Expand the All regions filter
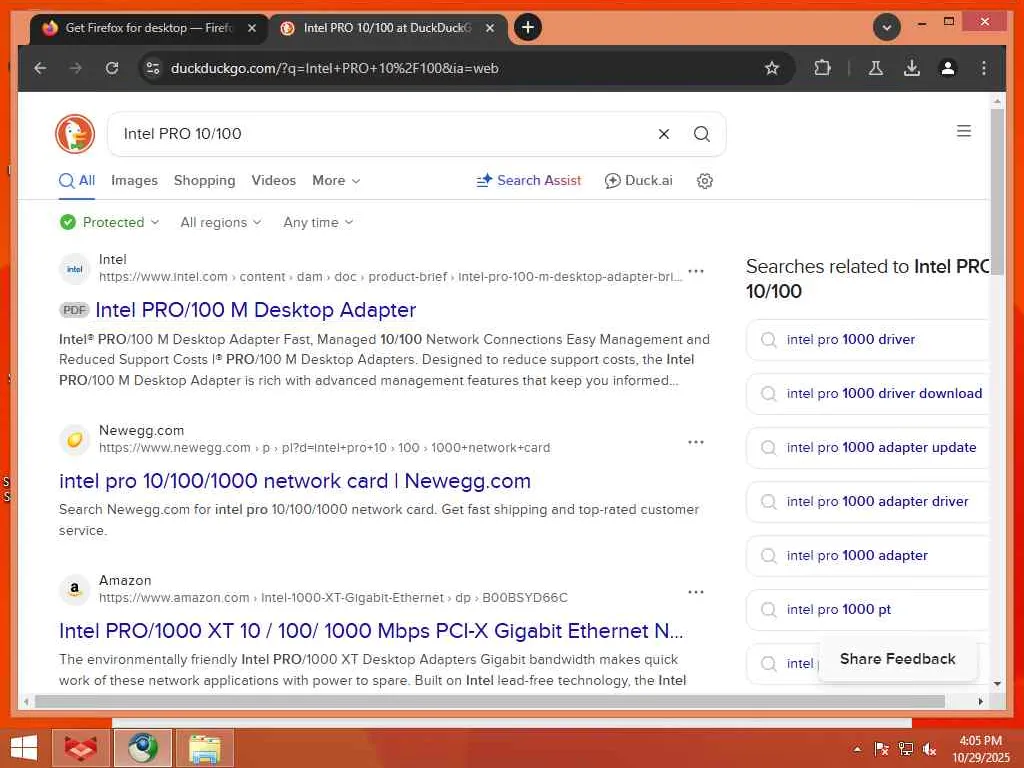The width and height of the screenshot is (1024, 768). click(x=221, y=223)
